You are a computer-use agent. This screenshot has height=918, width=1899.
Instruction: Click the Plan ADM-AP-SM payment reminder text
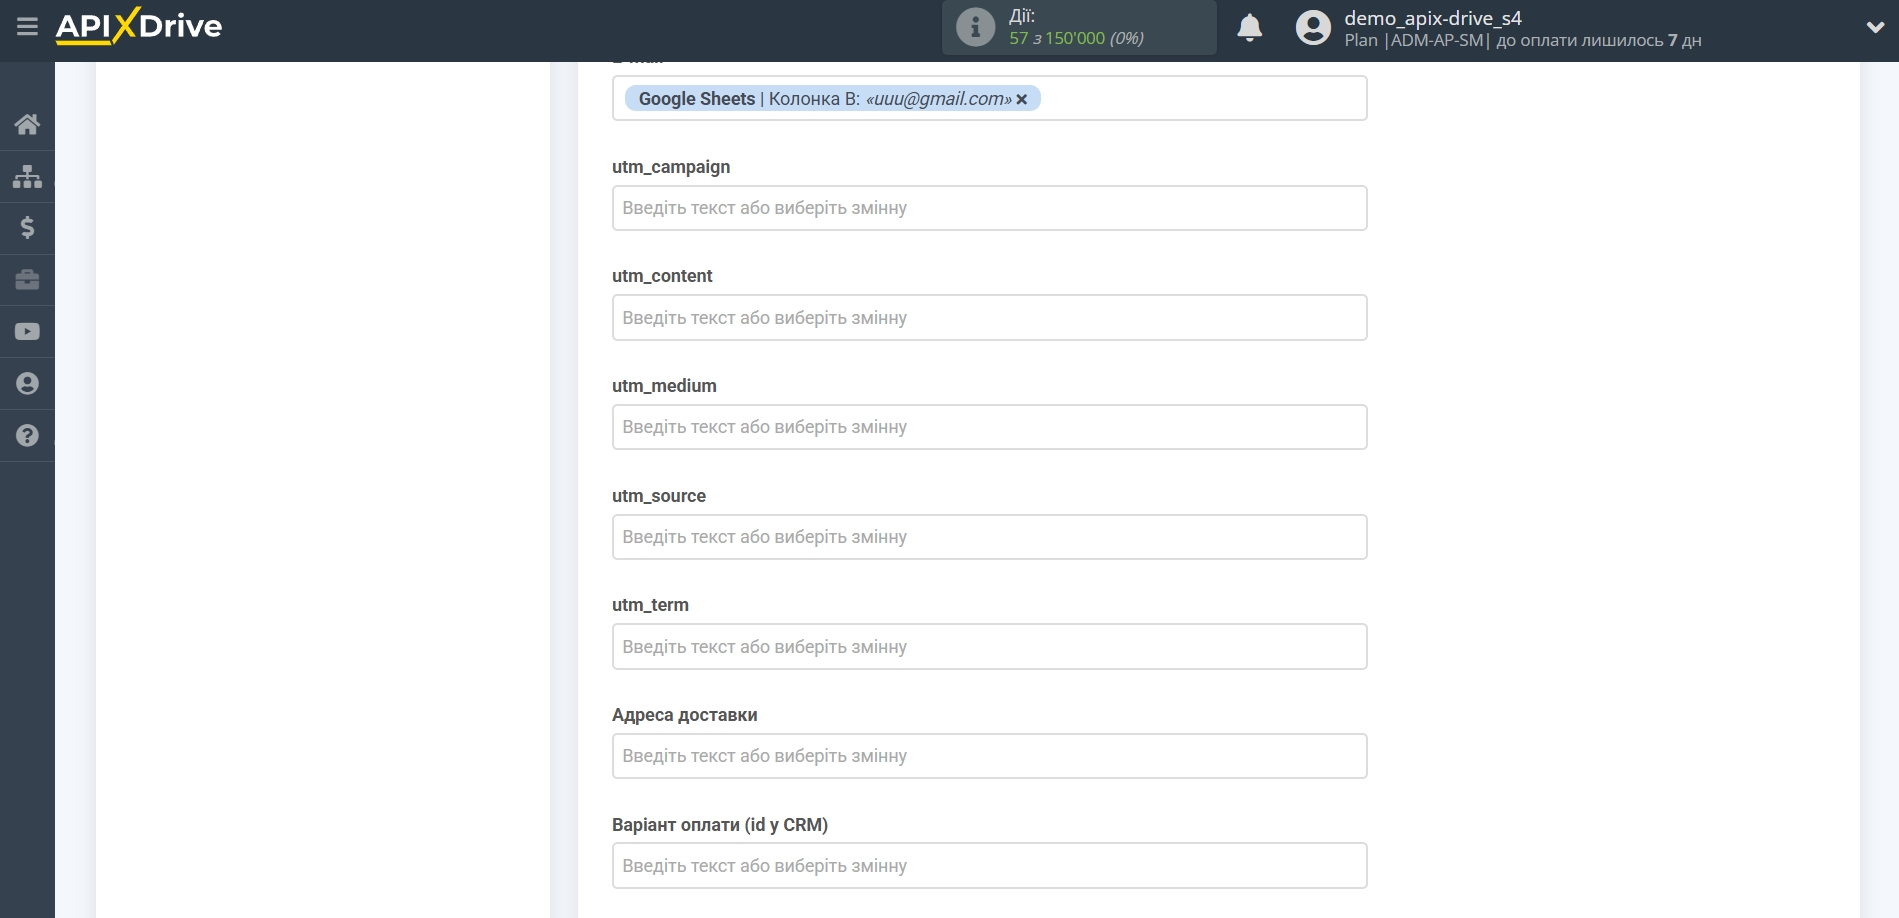[1522, 40]
